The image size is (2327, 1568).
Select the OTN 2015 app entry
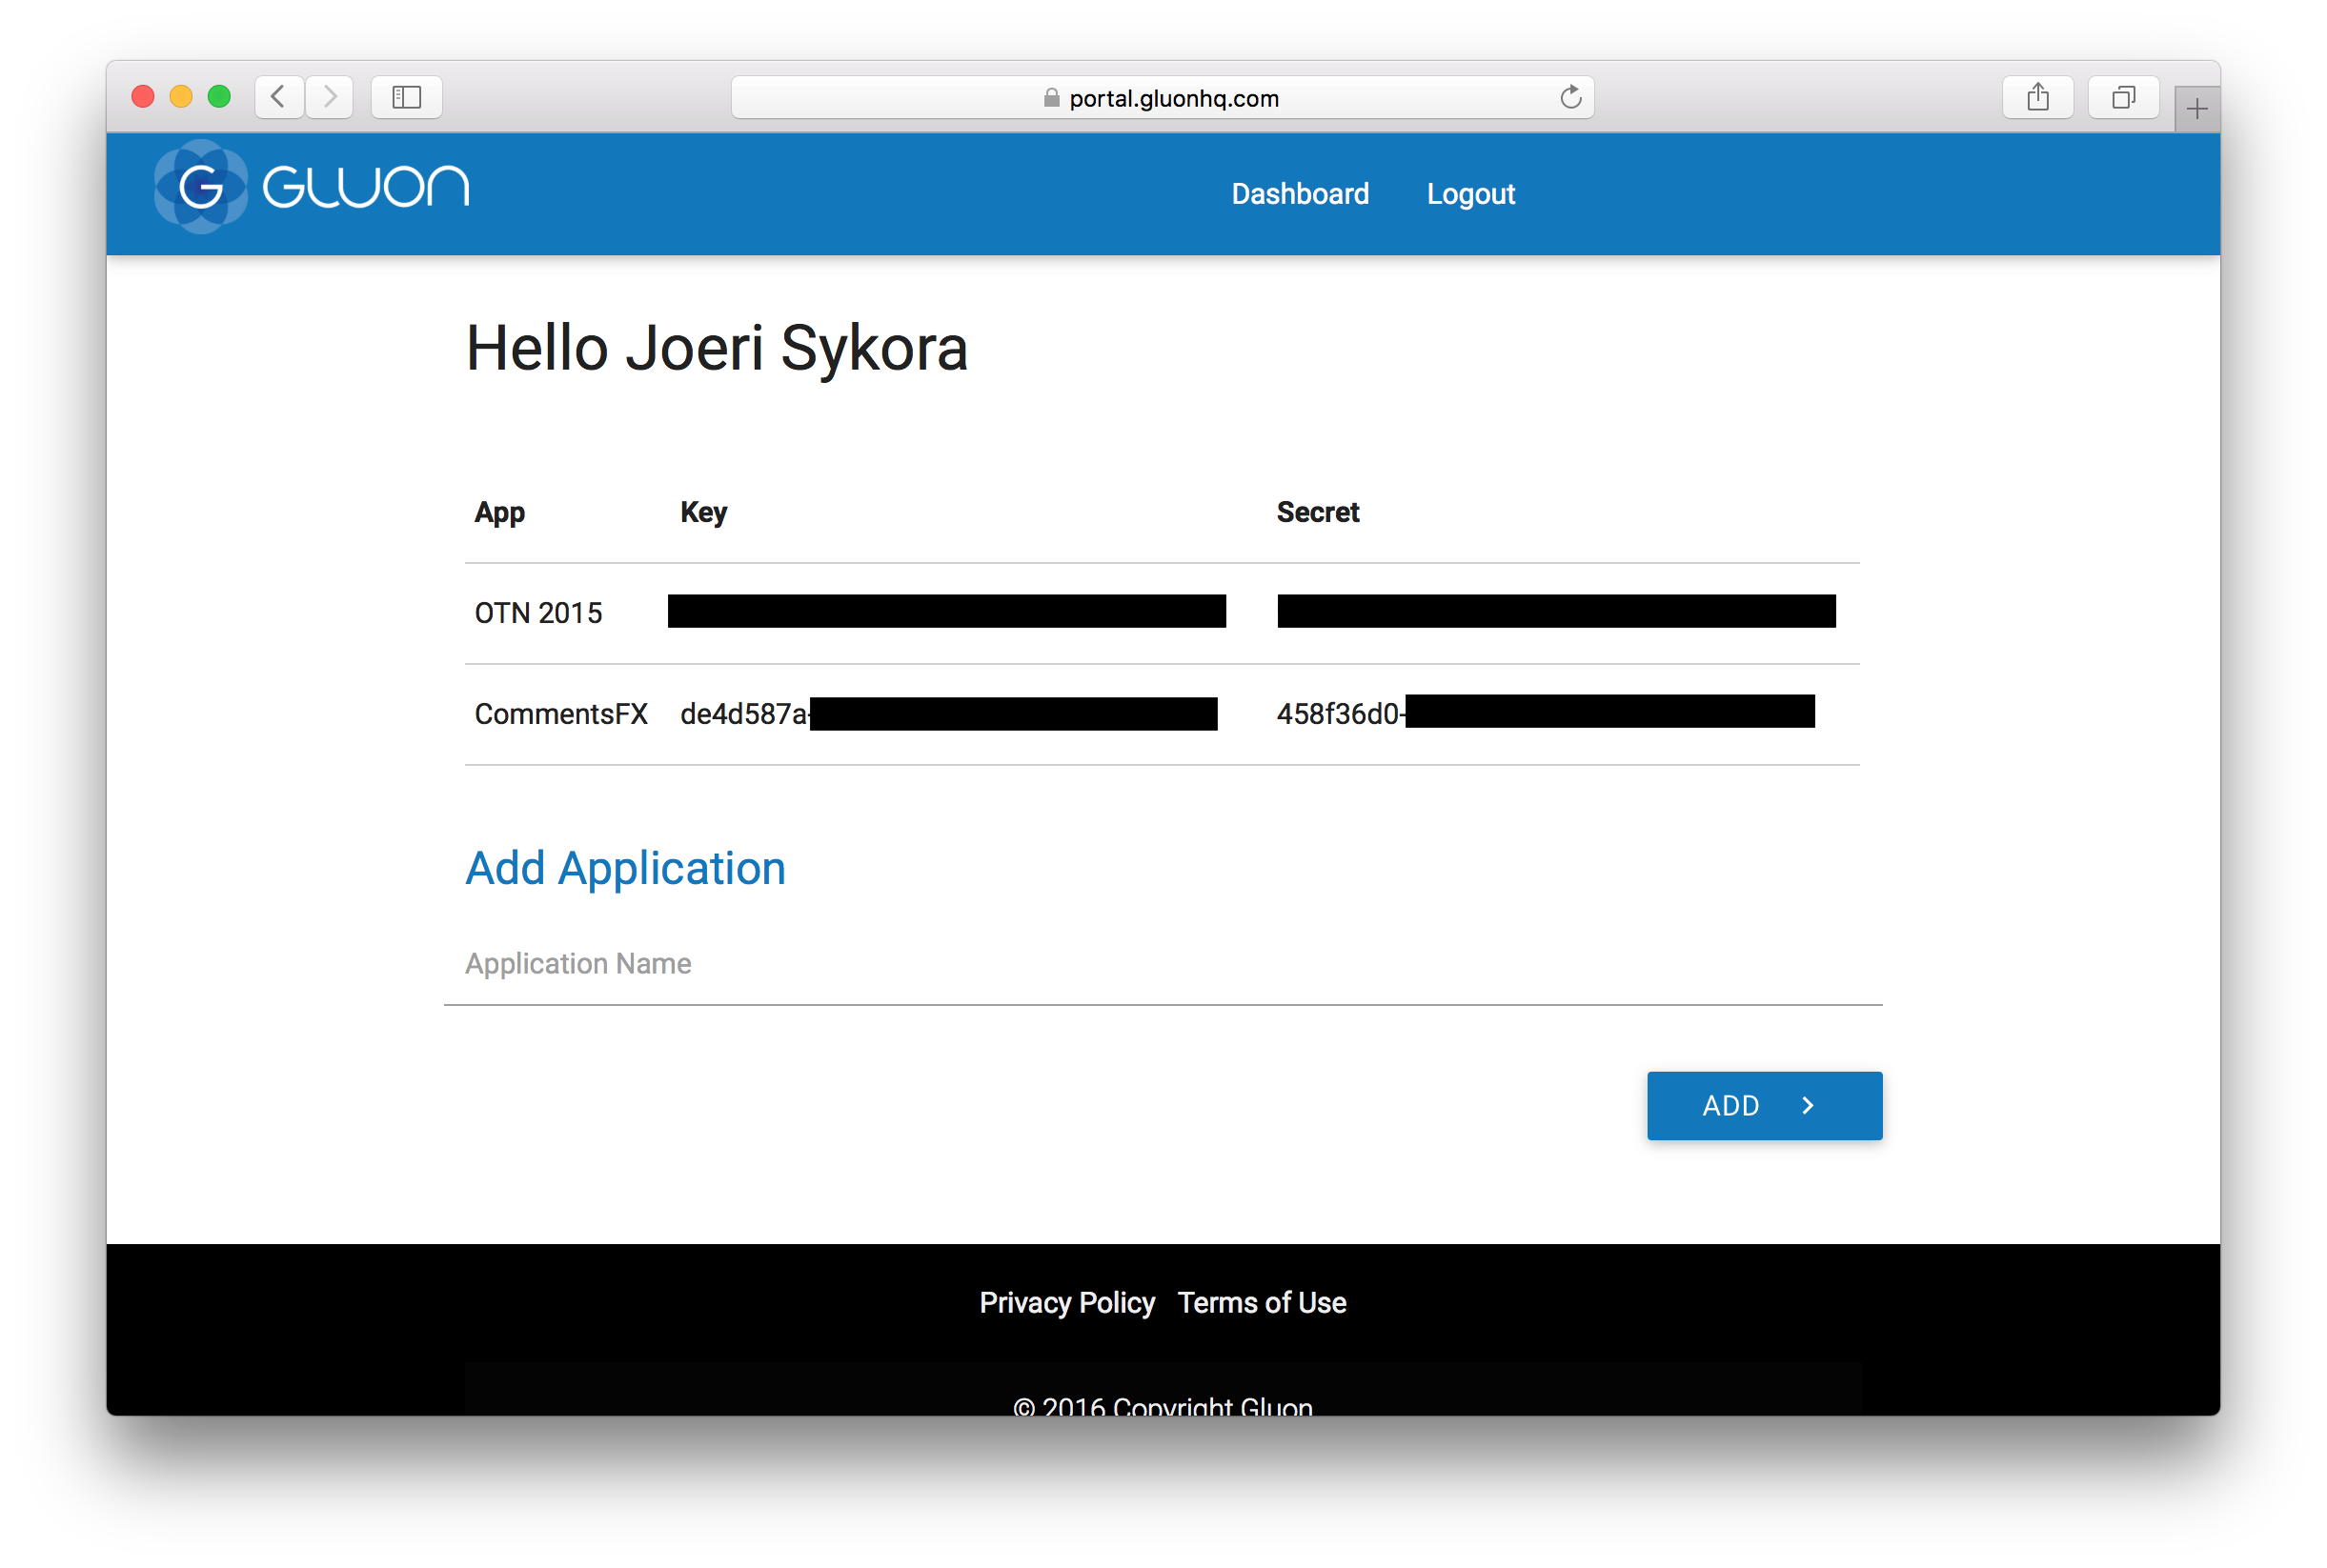tap(538, 612)
